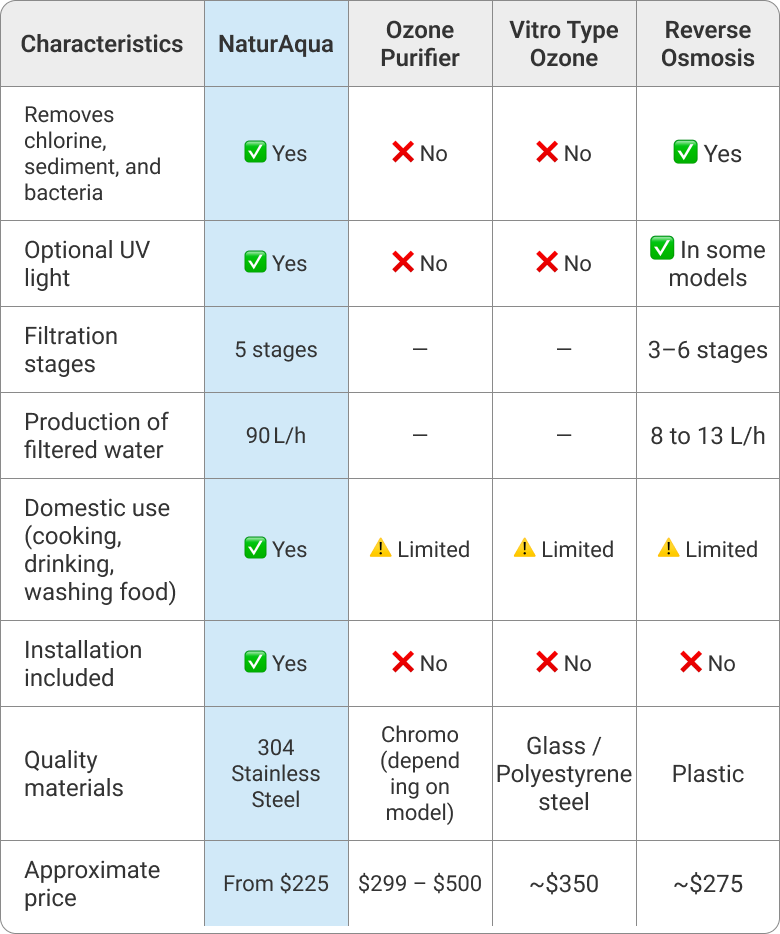The width and height of the screenshot is (780, 934).
Task: Click the red X for Vitro Type Ozone UV light
Action: [x=547, y=263]
